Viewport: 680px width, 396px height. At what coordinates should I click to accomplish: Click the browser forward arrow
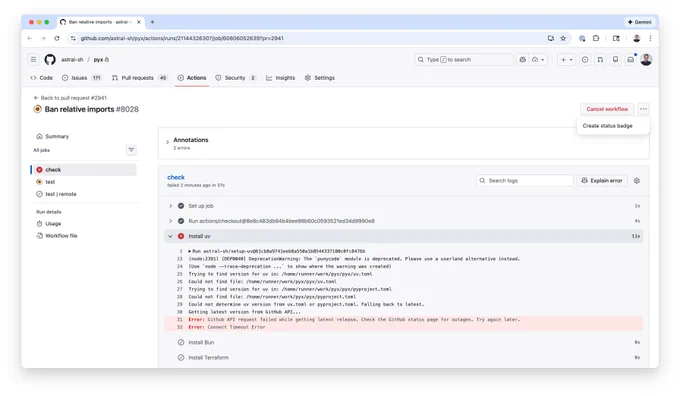43,38
